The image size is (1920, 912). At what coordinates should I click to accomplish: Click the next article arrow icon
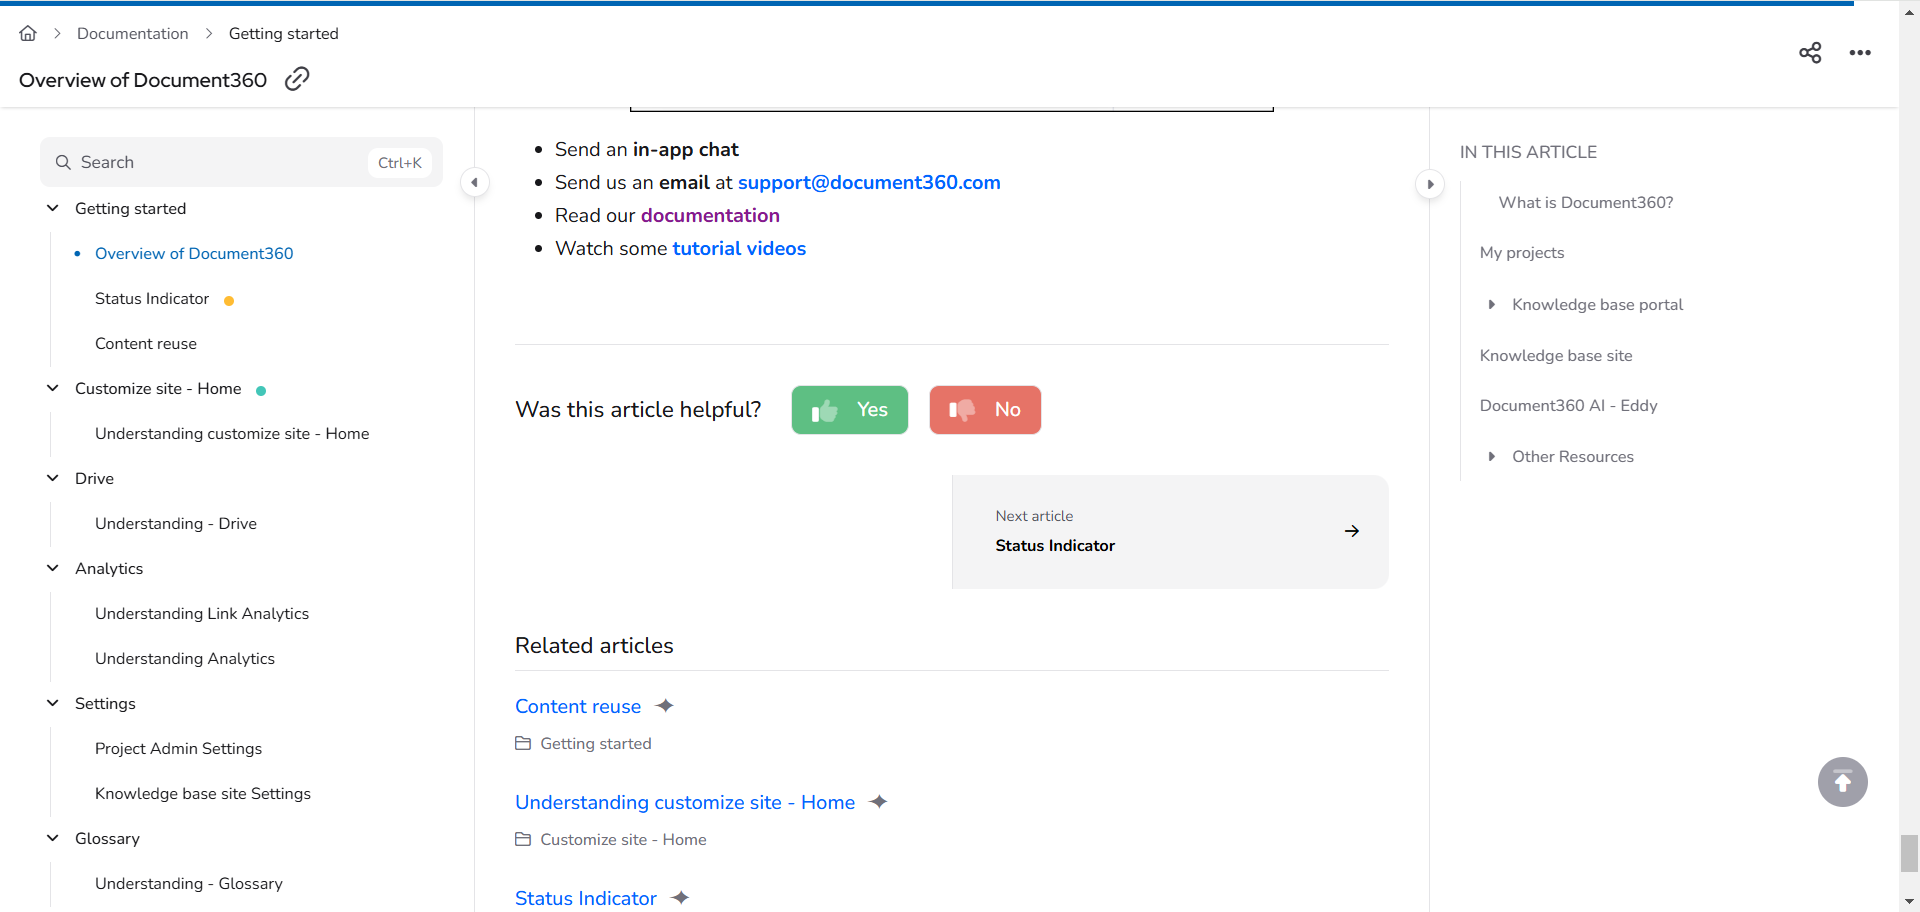(x=1352, y=531)
